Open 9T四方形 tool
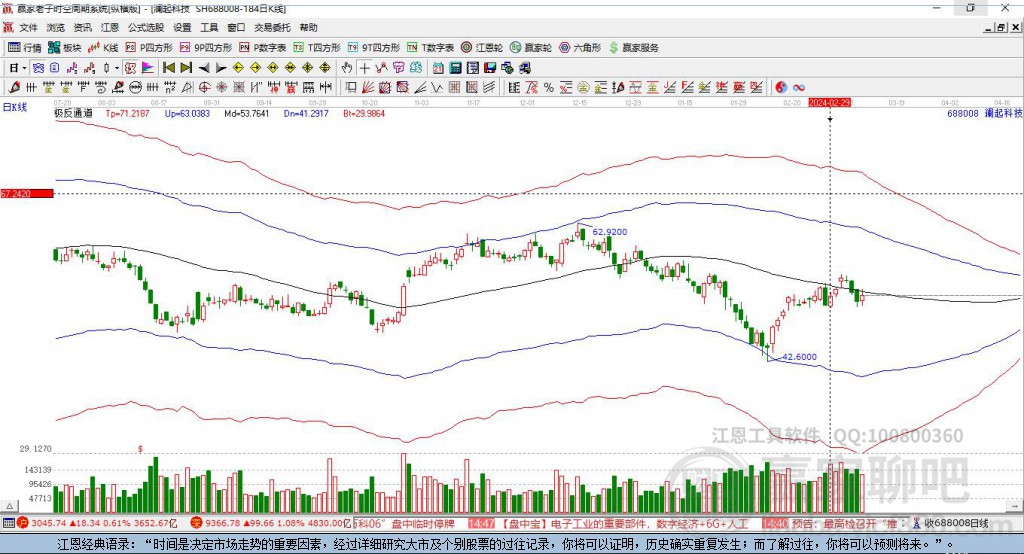This screenshot has width=1024, height=554. 374,48
